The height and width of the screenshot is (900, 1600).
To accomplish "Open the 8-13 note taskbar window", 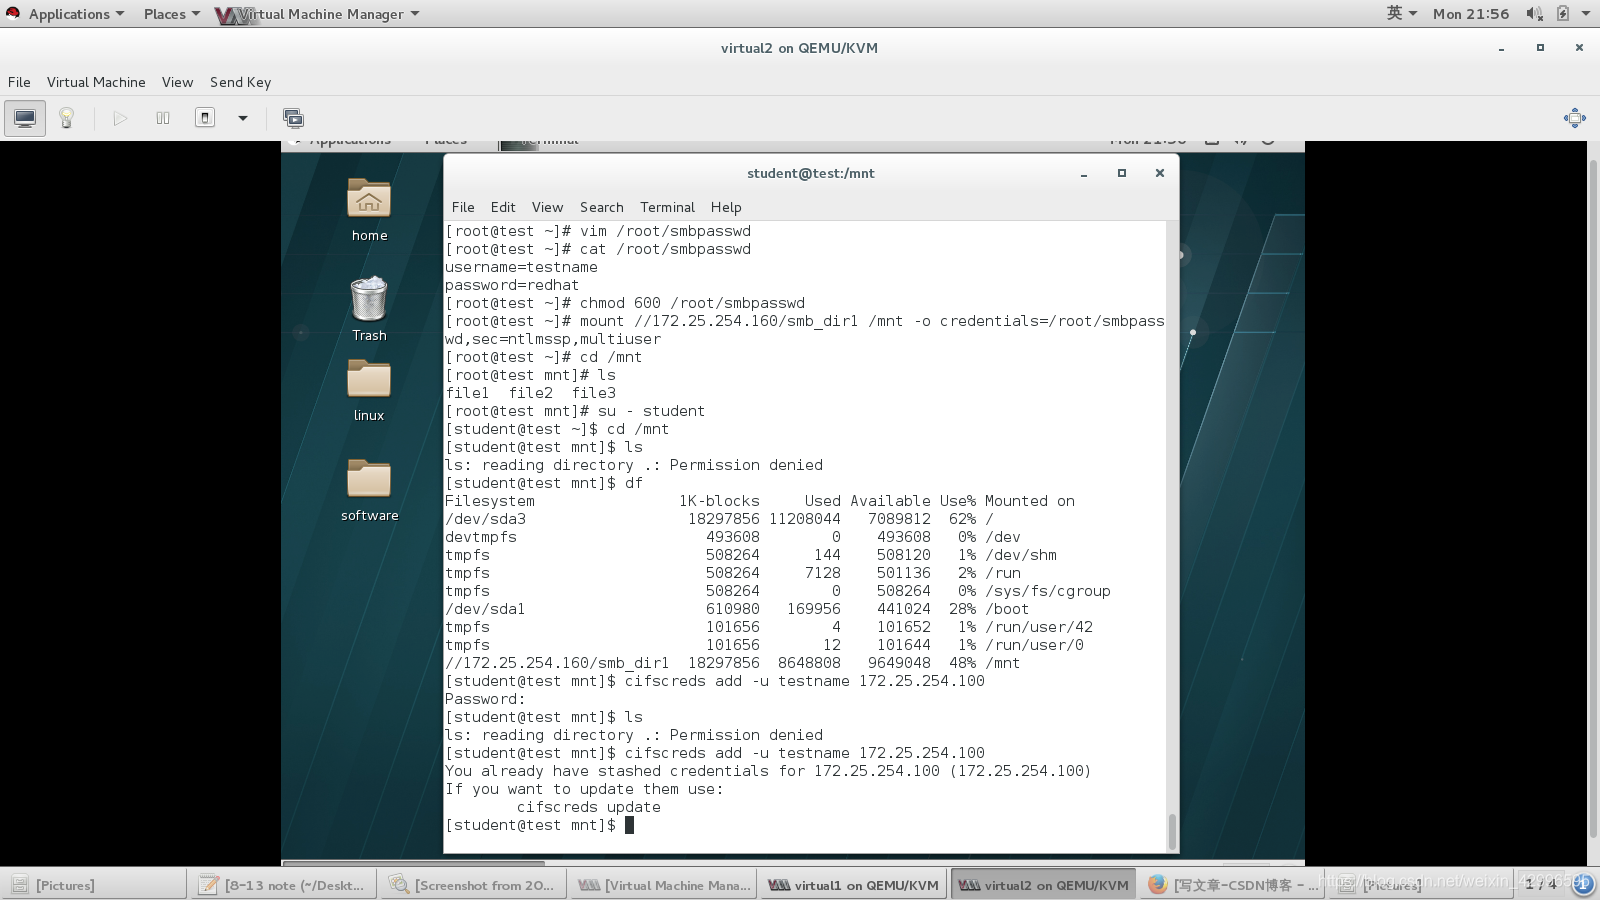I will click(x=282, y=885).
